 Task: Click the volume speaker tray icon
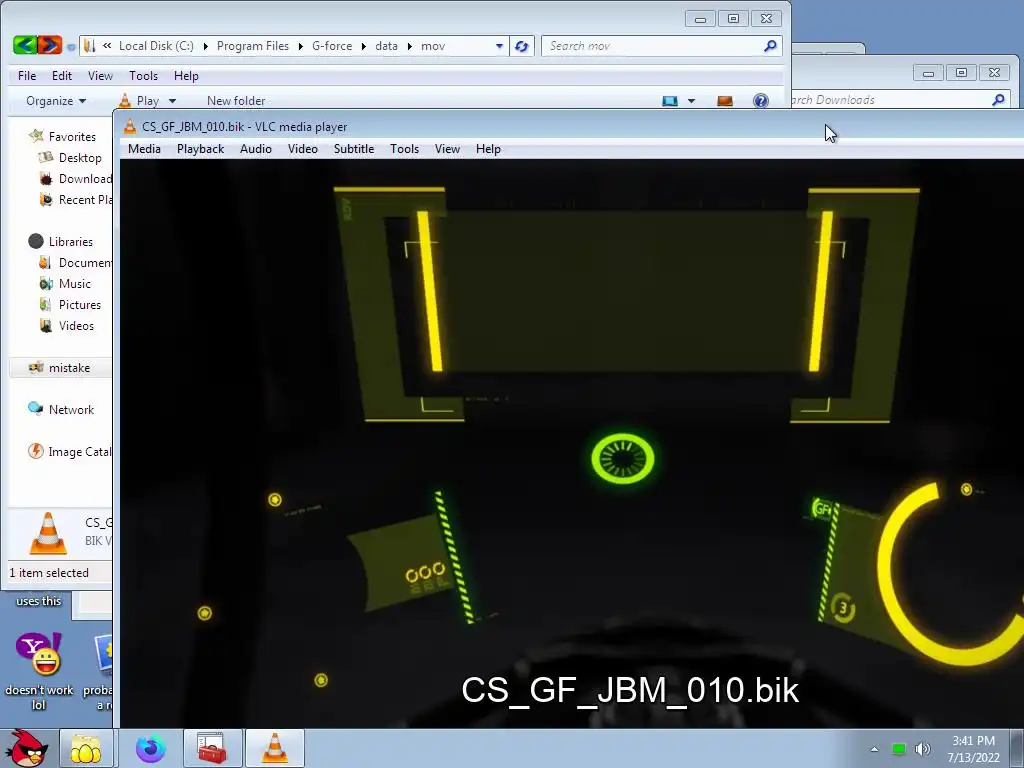pos(923,749)
